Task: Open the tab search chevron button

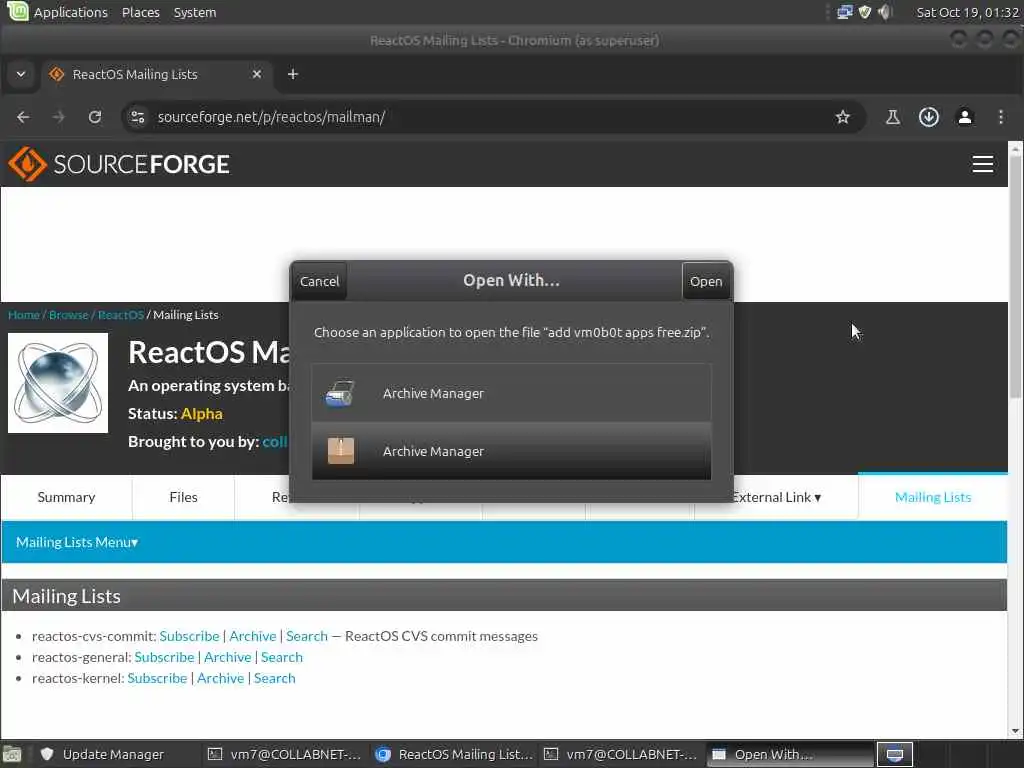Action: (21, 74)
